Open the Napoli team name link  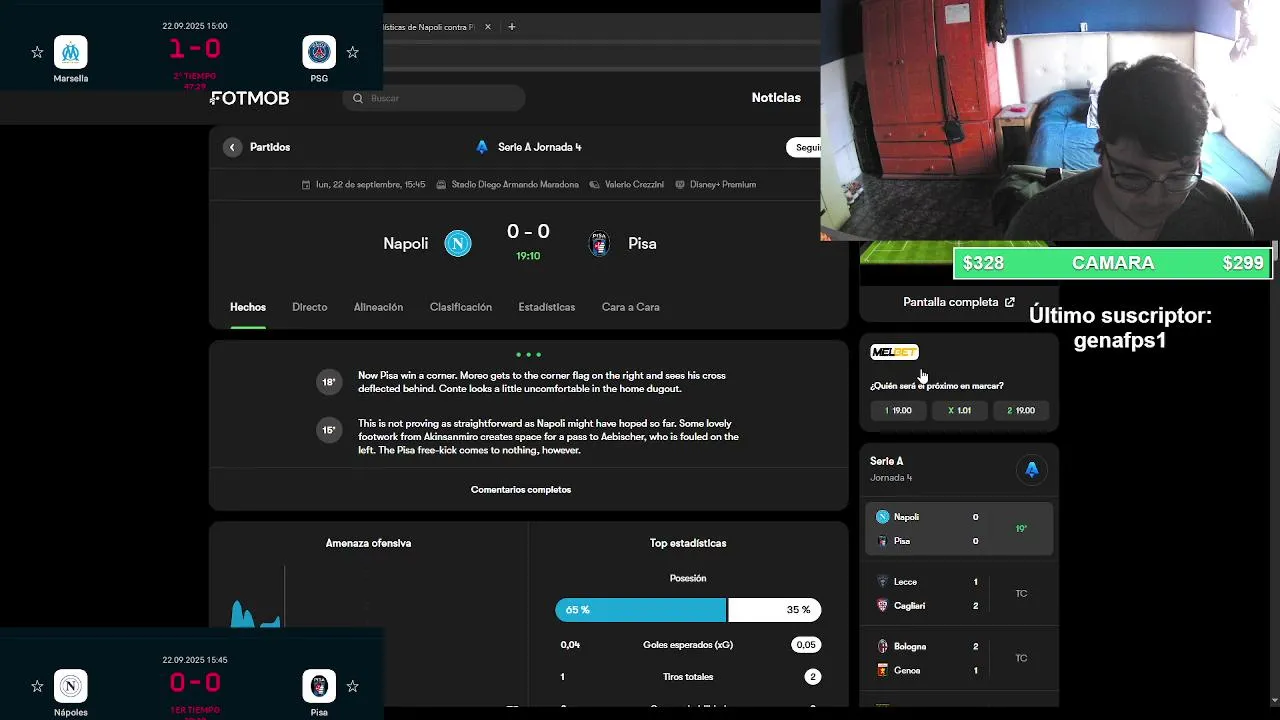pyautogui.click(x=405, y=243)
